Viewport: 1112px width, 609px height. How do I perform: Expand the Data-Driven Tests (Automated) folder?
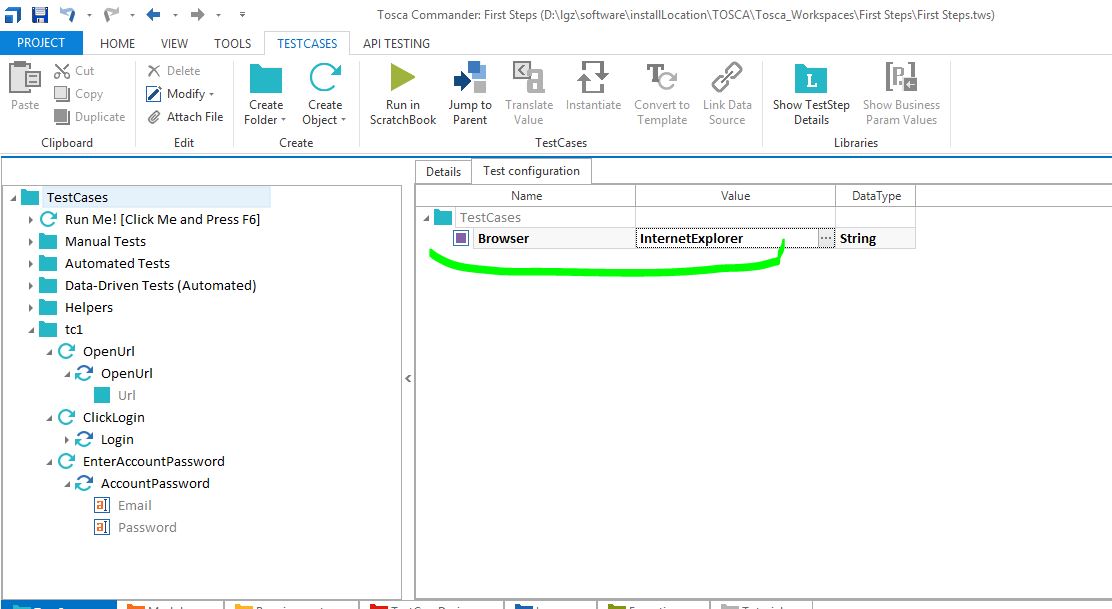click(30, 286)
